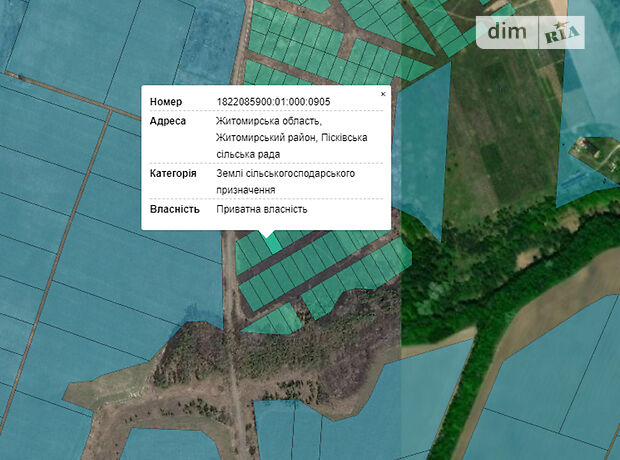Click the blue parcel in bottom-left corner
The width and height of the screenshot is (620, 460).
40,420
